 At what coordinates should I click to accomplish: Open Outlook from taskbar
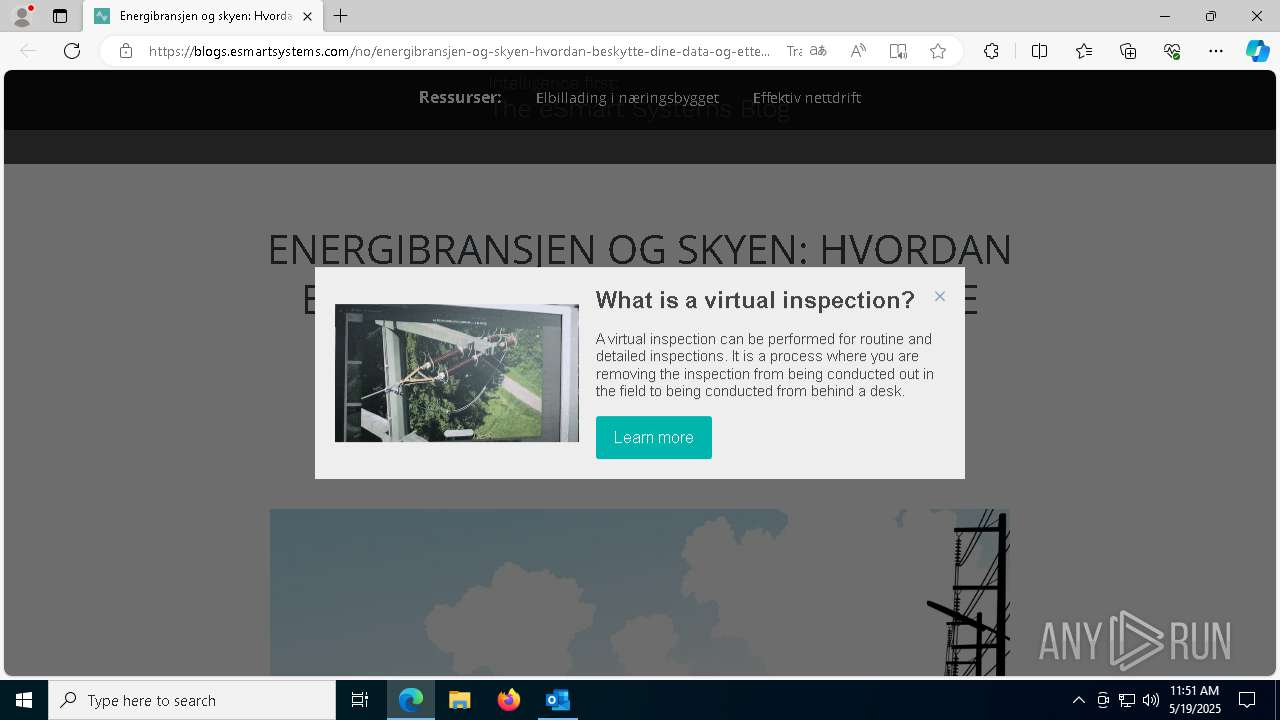[557, 700]
